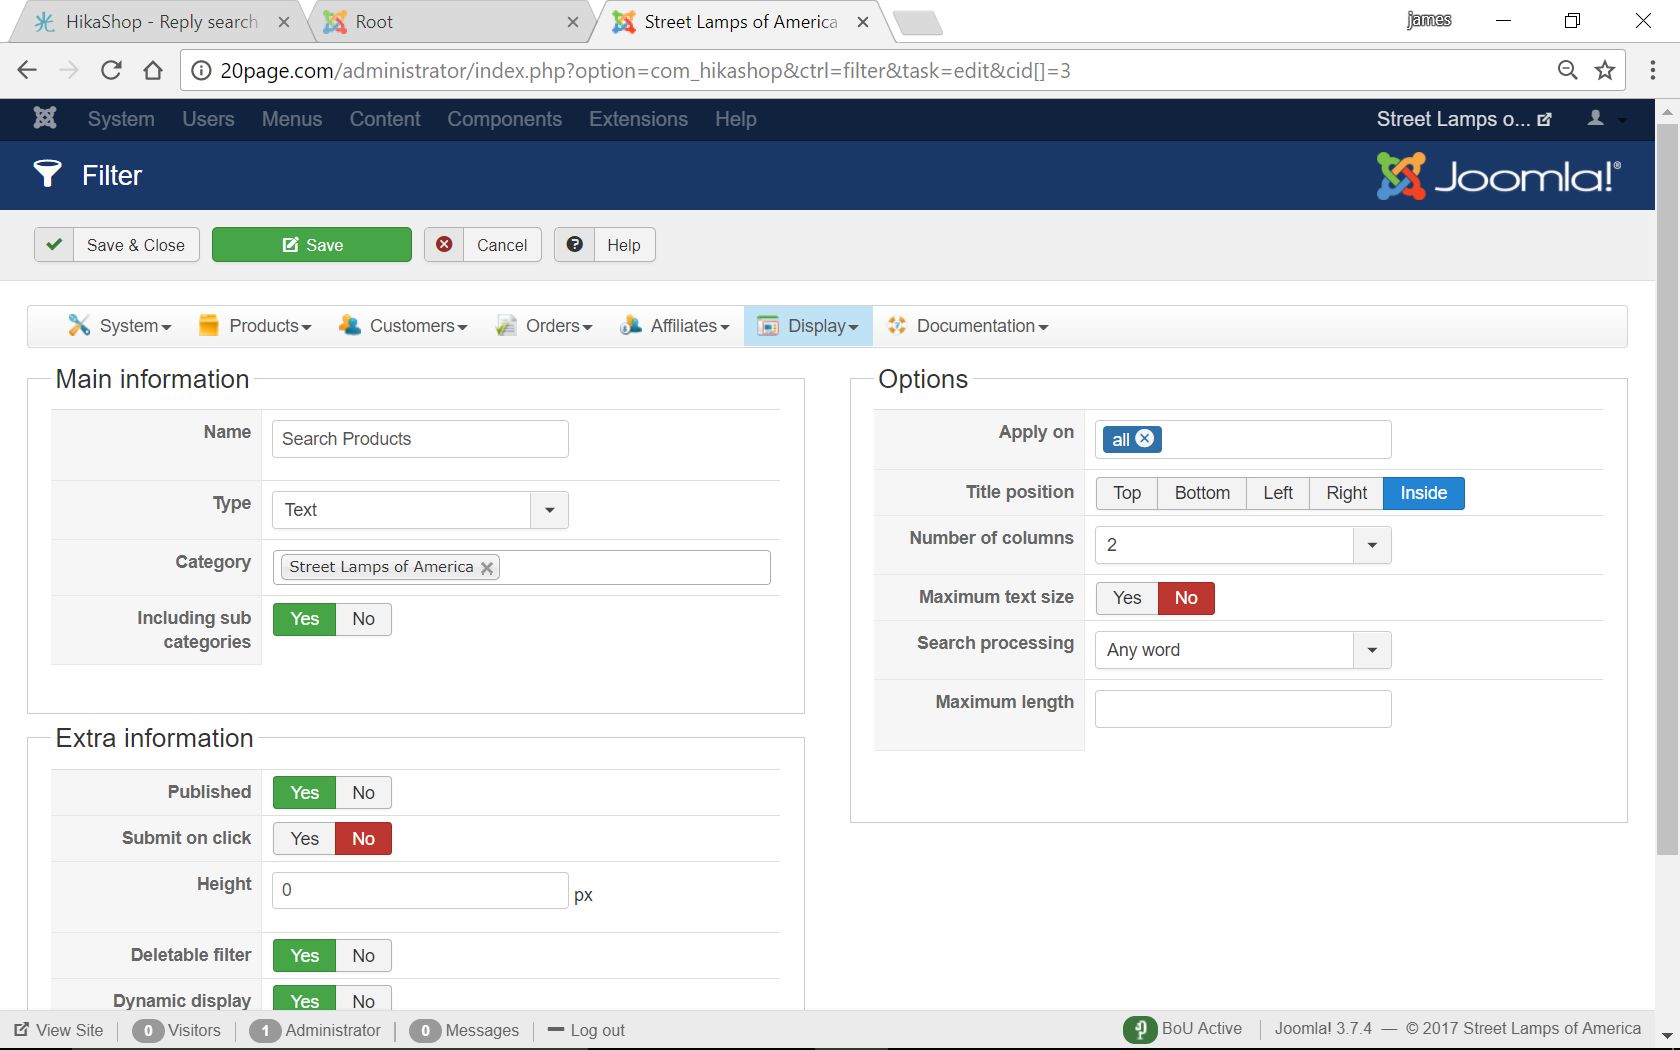The width and height of the screenshot is (1680, 1050).
Task: Click the browser address bar URL
Action: click(645, 71)
